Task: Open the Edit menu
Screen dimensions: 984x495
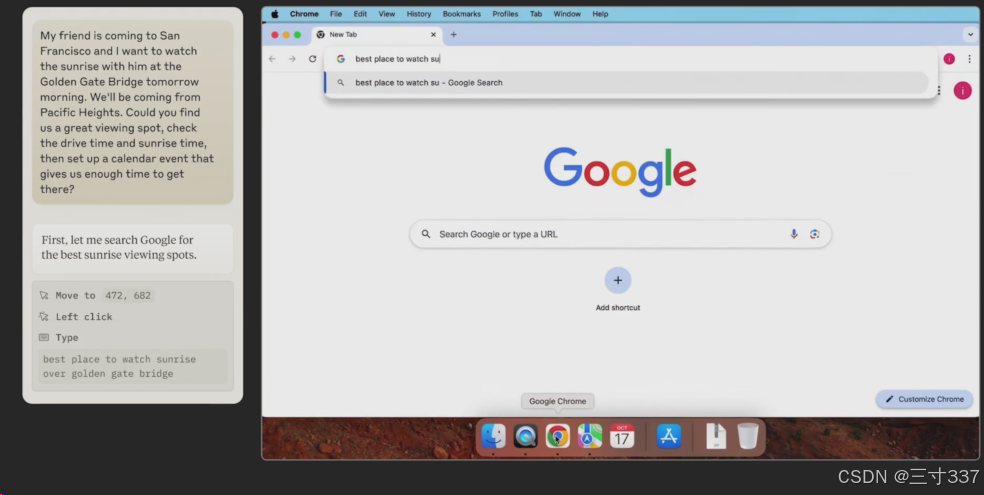Action: [x=360, y=14]
